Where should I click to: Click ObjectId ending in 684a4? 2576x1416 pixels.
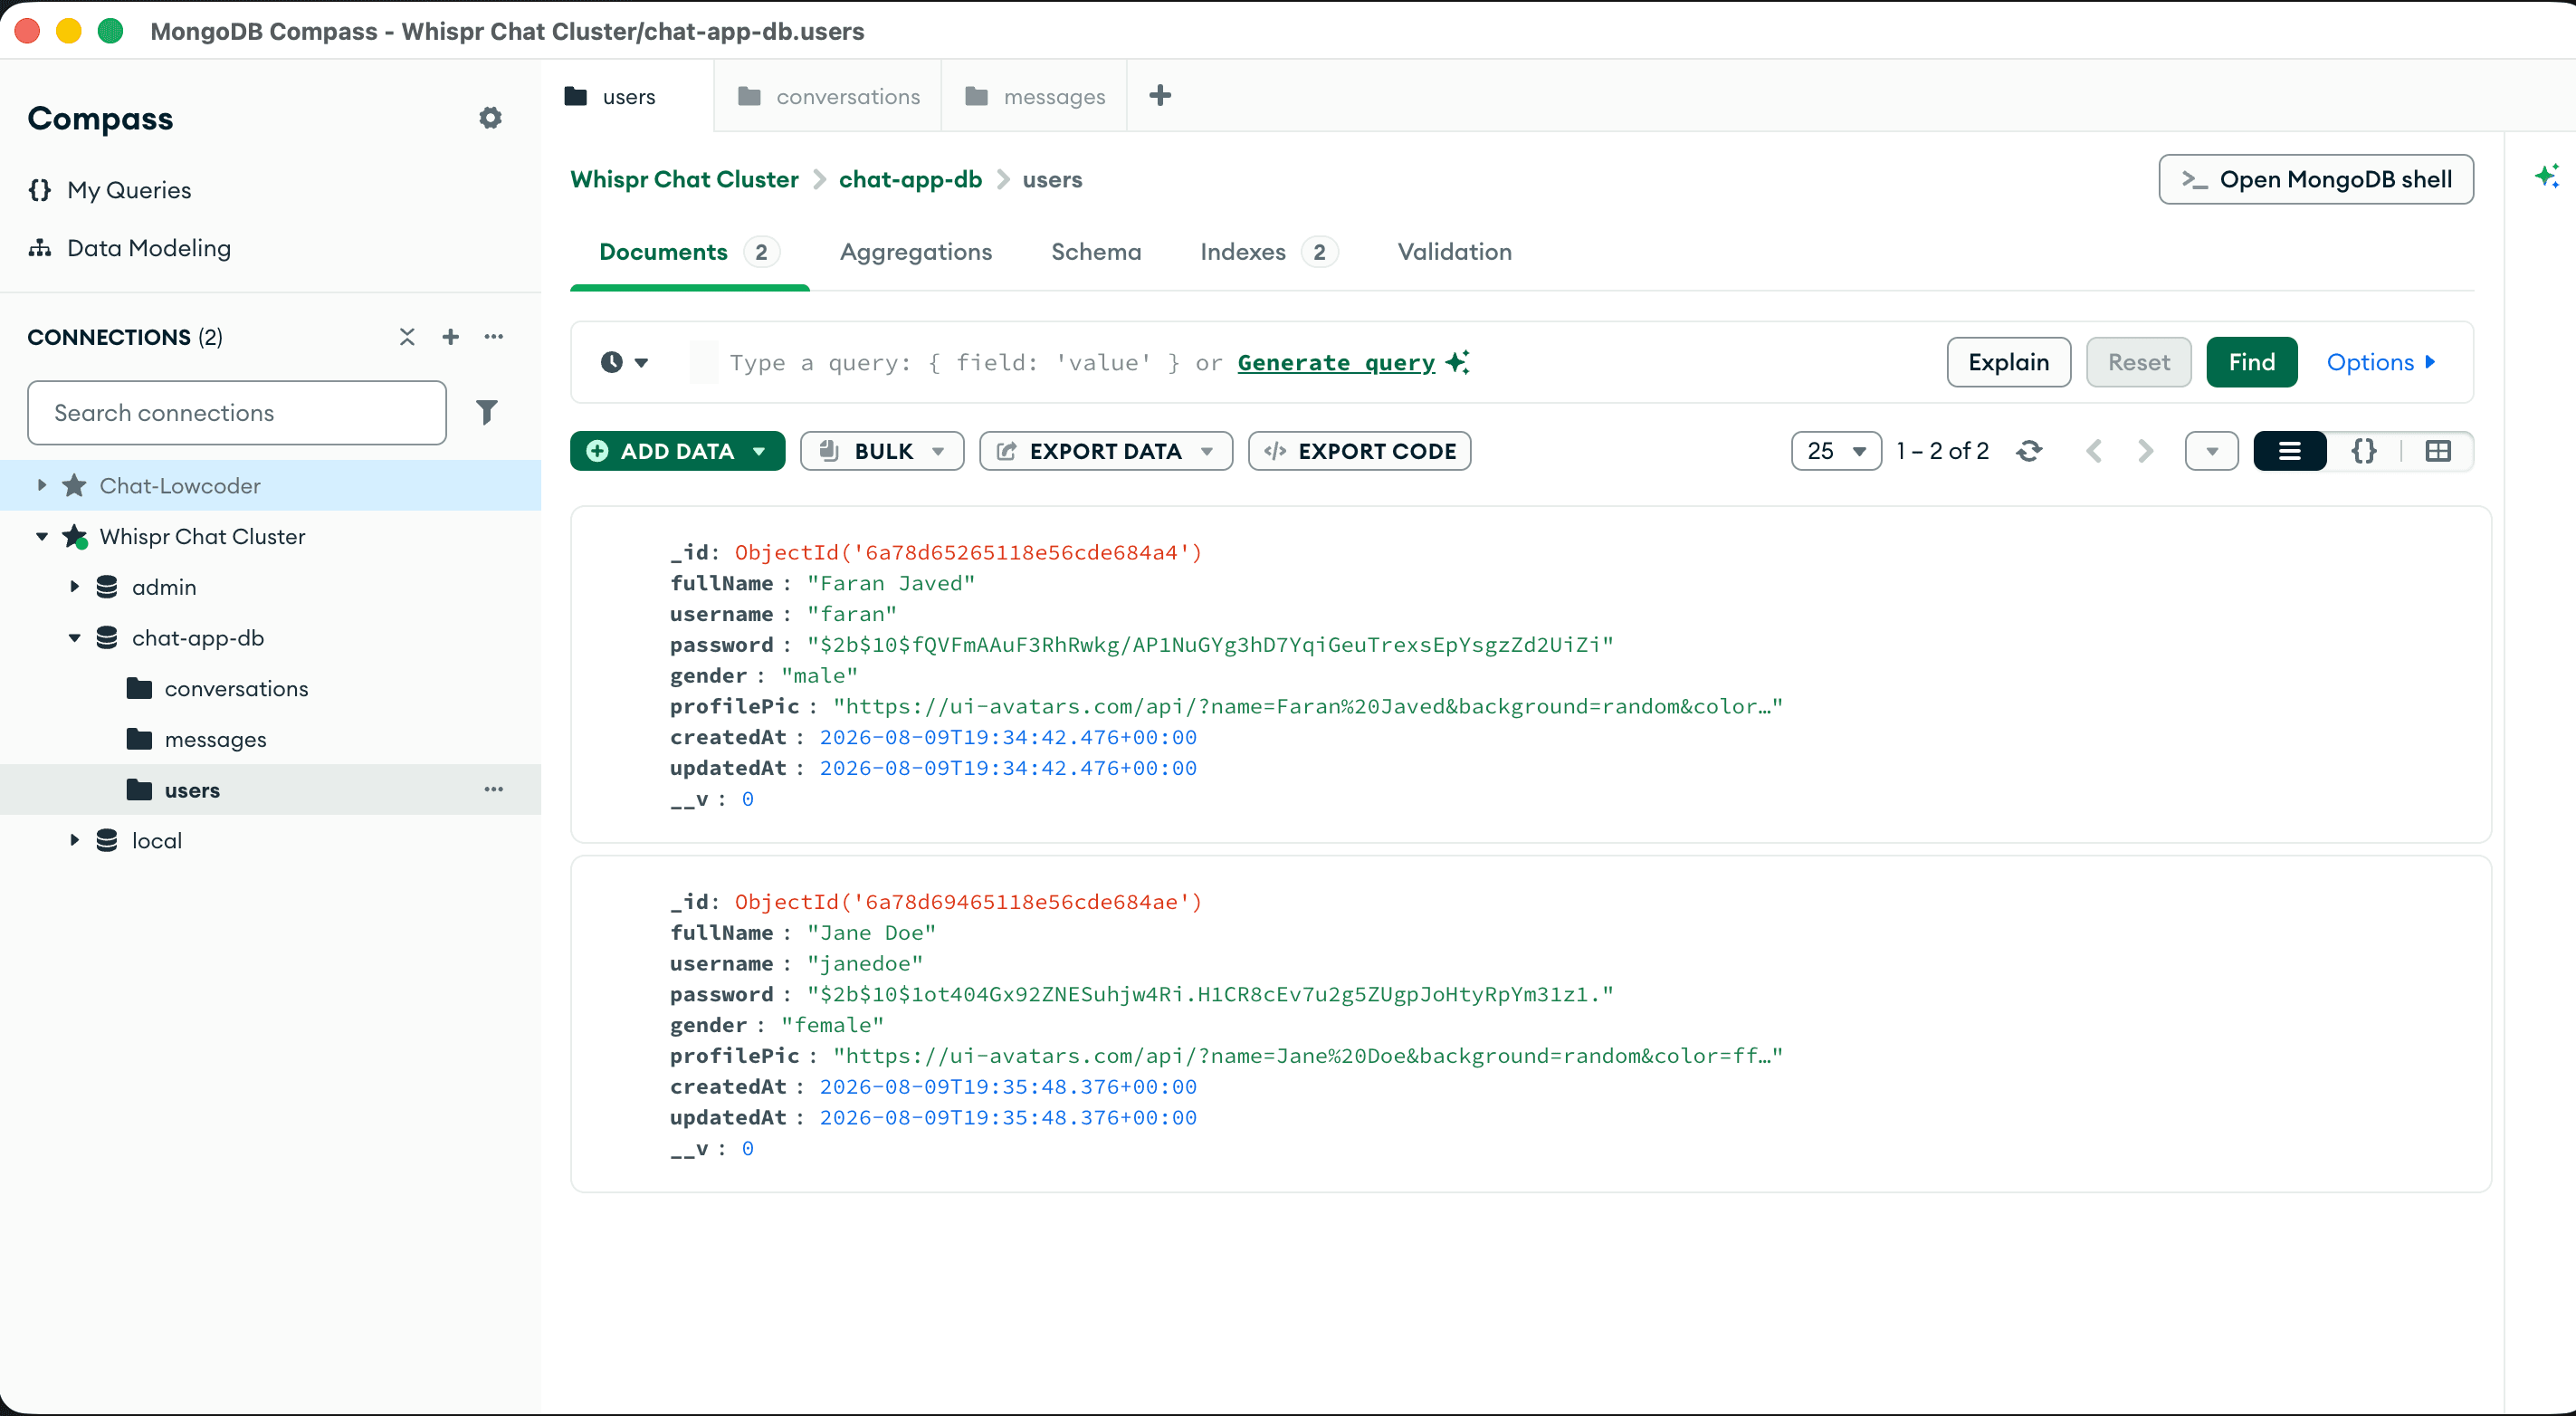[x=968, y=553]
